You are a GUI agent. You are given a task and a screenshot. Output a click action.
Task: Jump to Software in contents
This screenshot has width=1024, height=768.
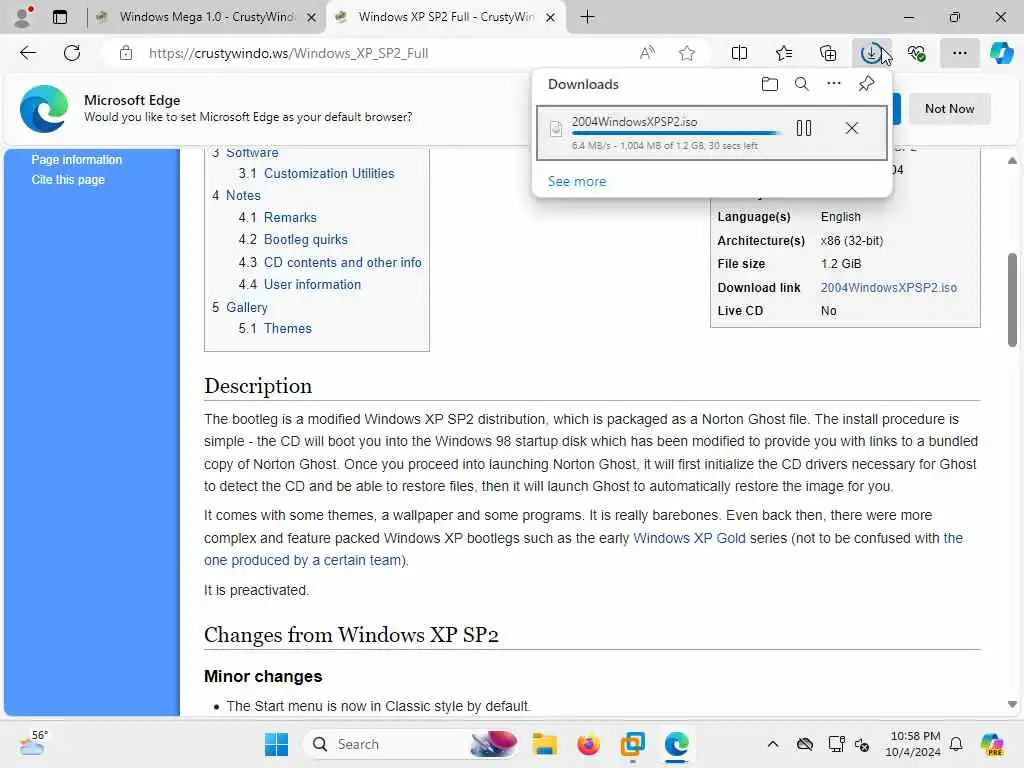252,152
